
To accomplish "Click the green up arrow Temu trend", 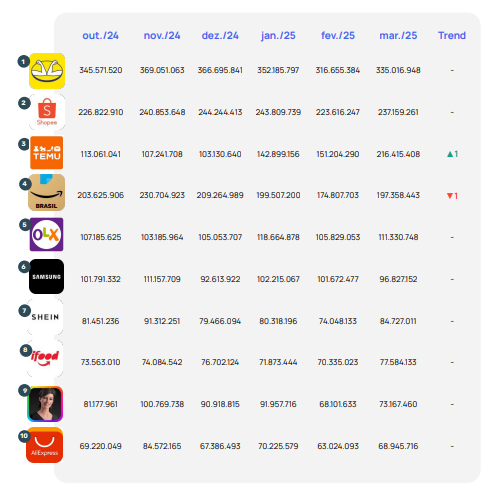I will [x=452, y=154].
